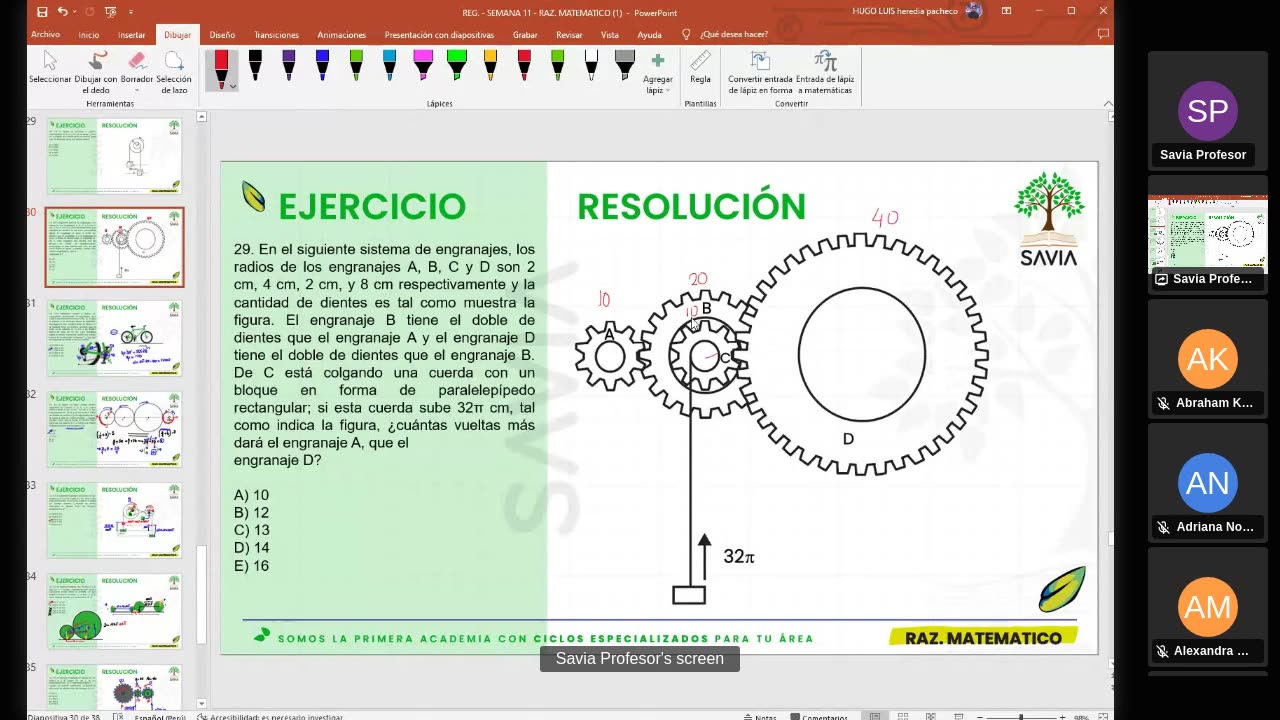
Task: Open the Diseño ribbon tab
Action: [x=222, y=35]
